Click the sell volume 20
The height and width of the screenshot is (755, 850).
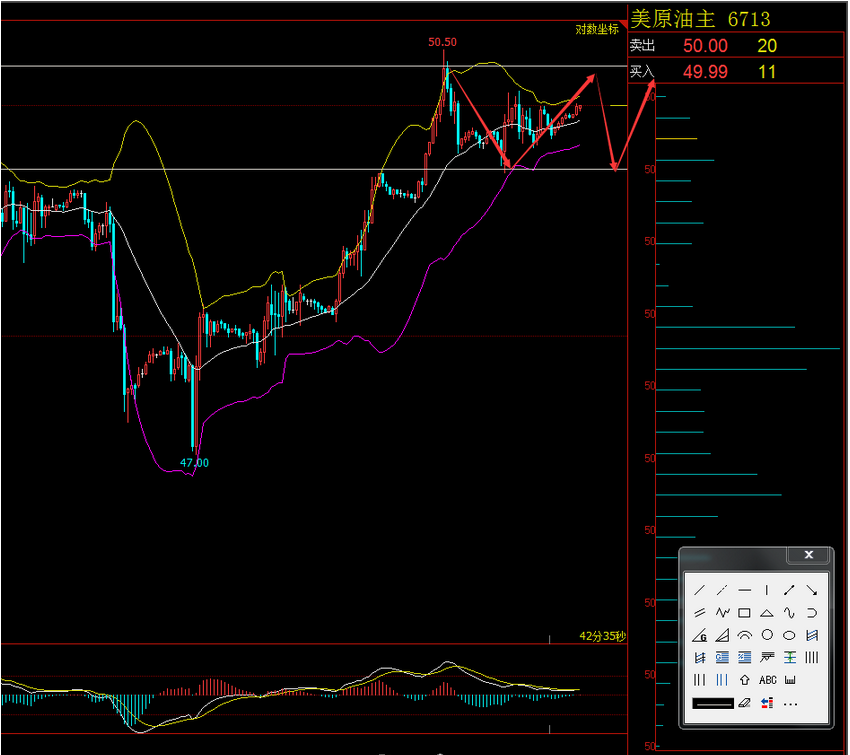(767, 46)
